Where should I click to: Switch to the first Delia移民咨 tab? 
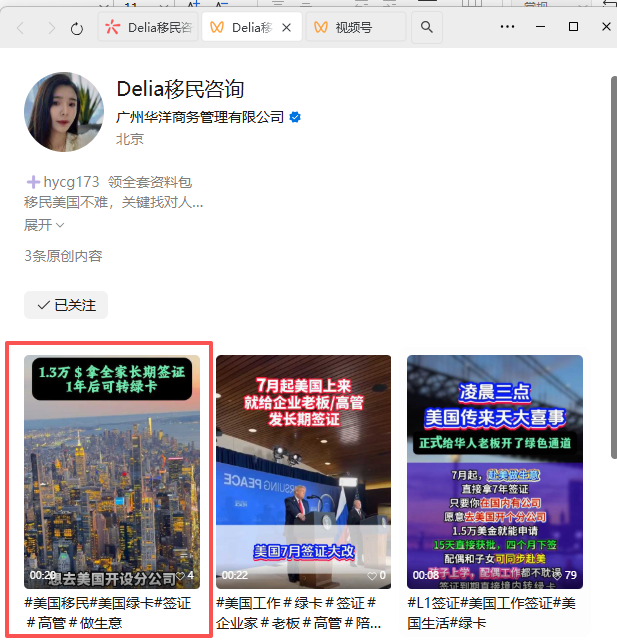pyautogui.click(x=148, y=27)
